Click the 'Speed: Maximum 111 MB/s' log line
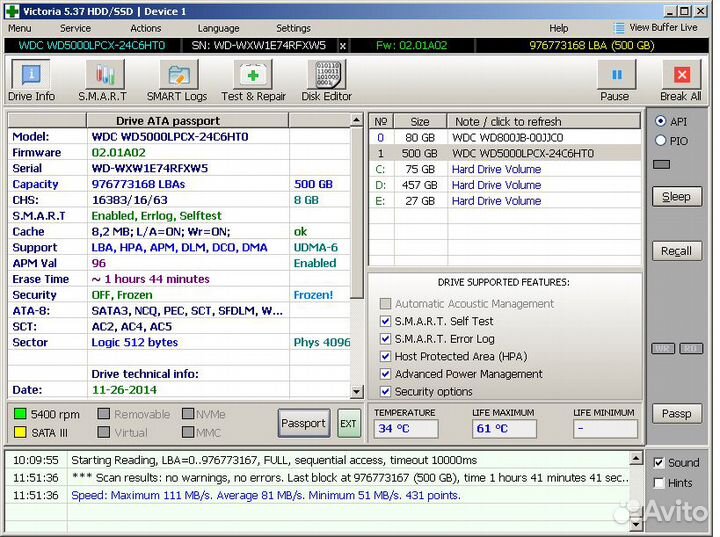 (x=265, y=495)
